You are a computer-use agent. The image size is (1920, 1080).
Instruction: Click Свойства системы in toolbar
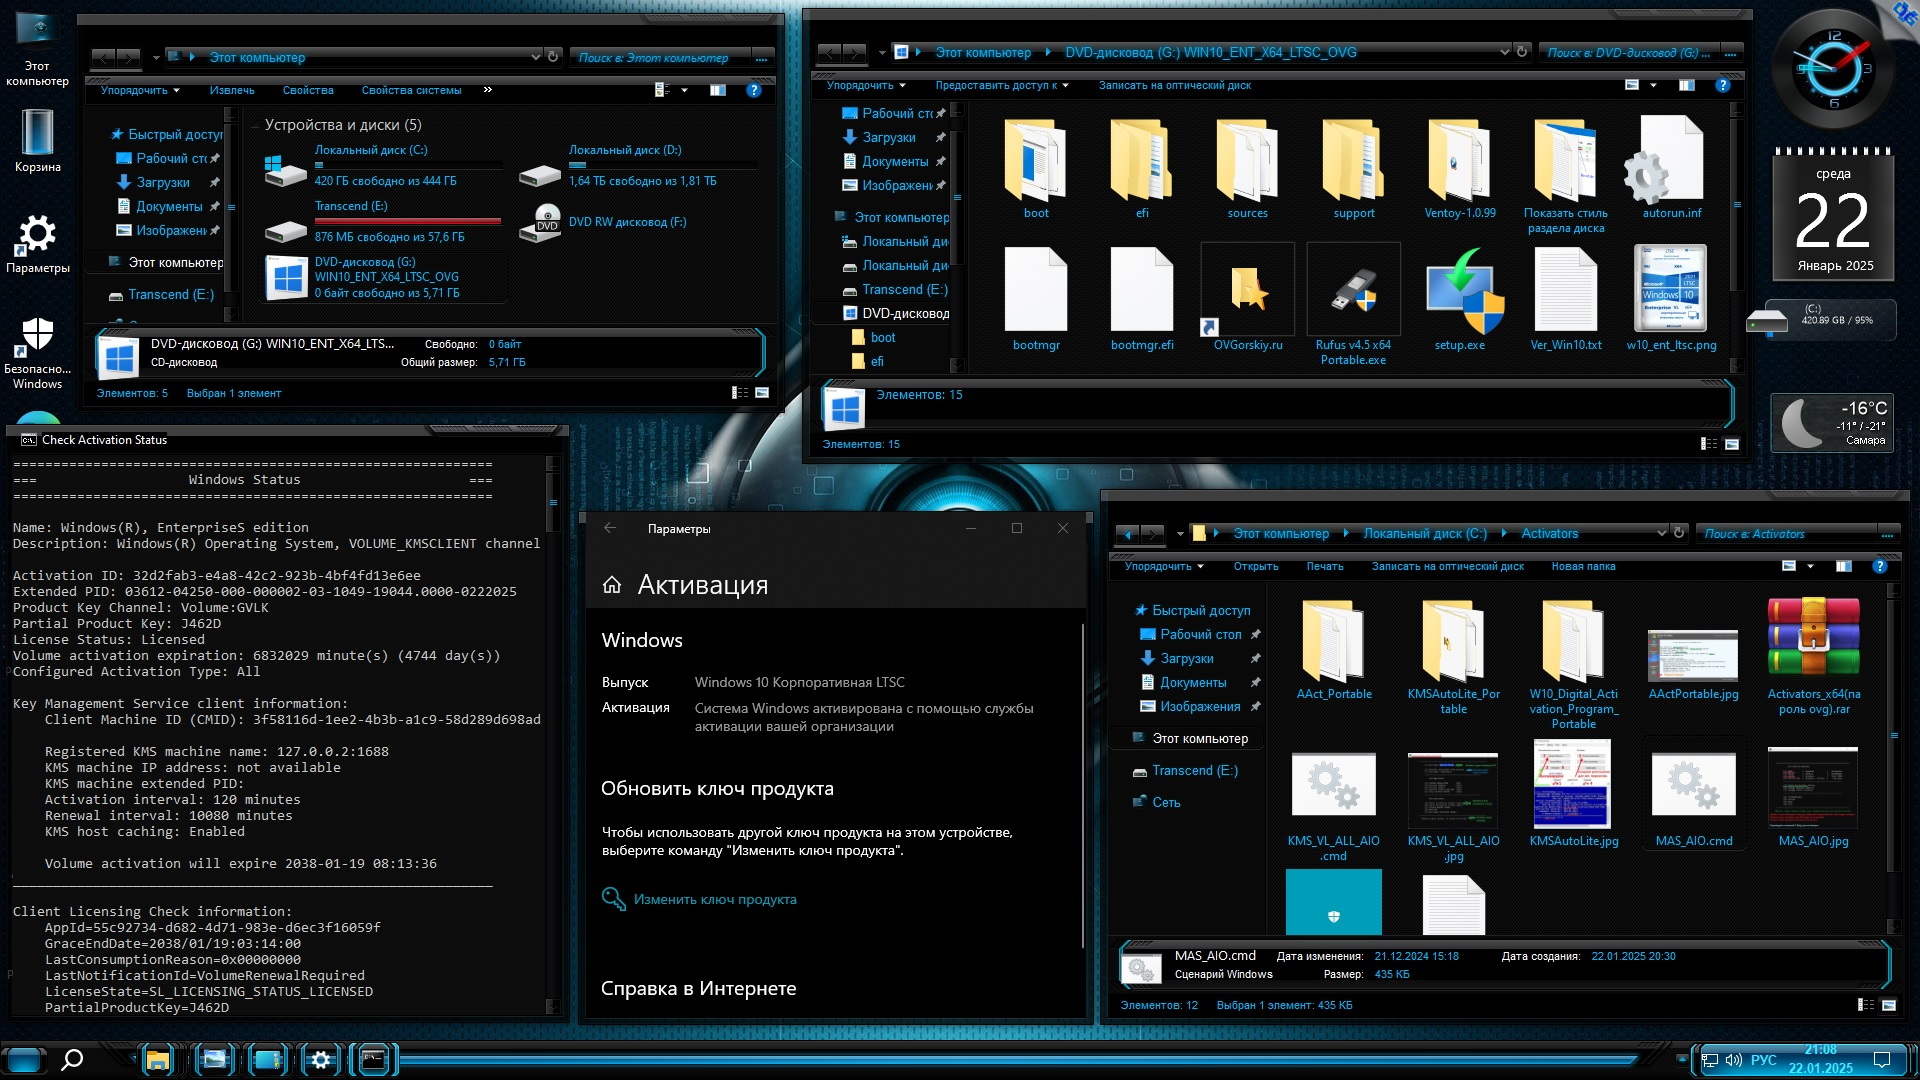pyautogui.click(x=411, y=90)
